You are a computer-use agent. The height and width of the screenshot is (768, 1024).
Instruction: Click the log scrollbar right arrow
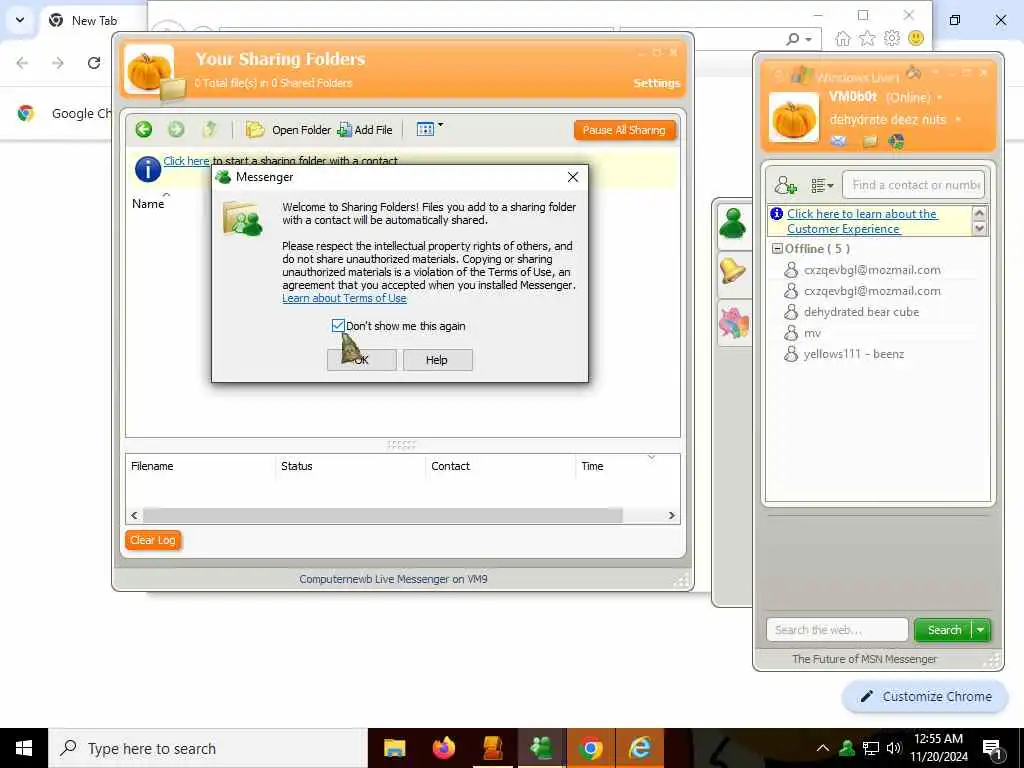coord(671,515)
